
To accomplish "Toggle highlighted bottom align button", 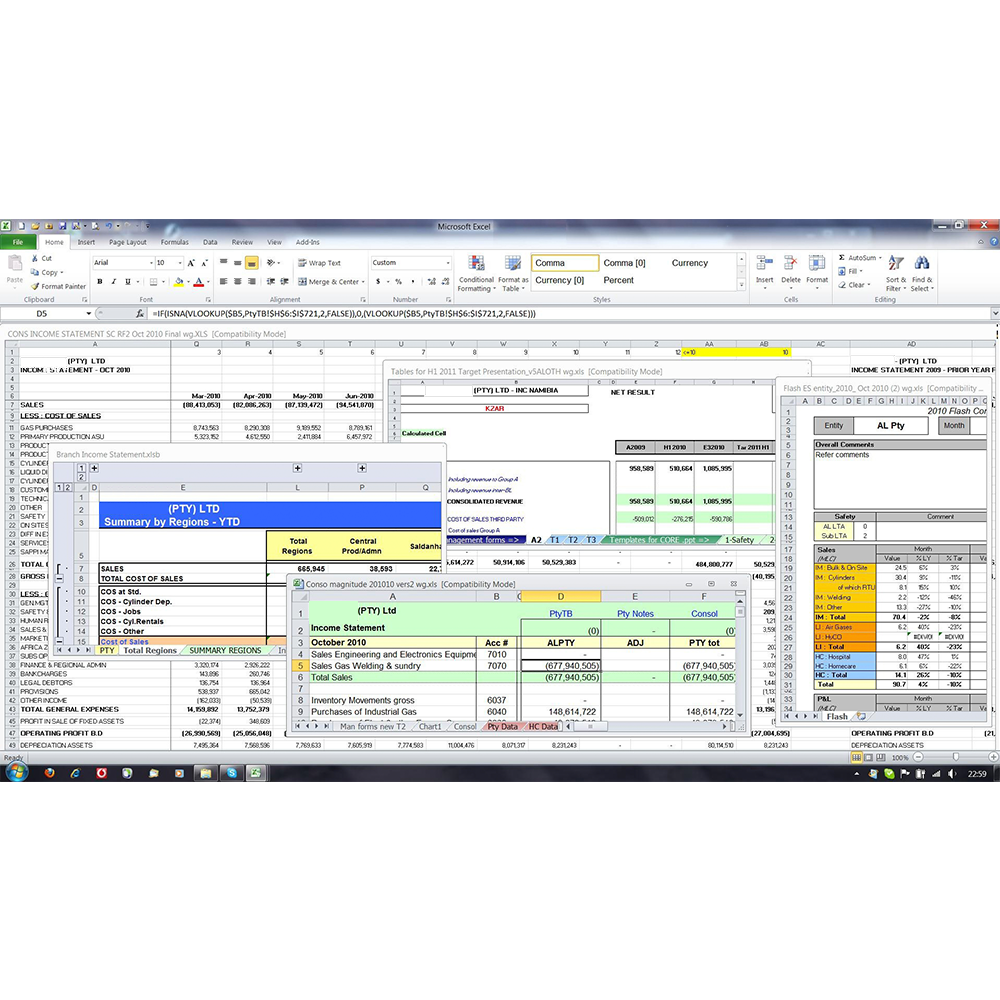I will [251, 263].
